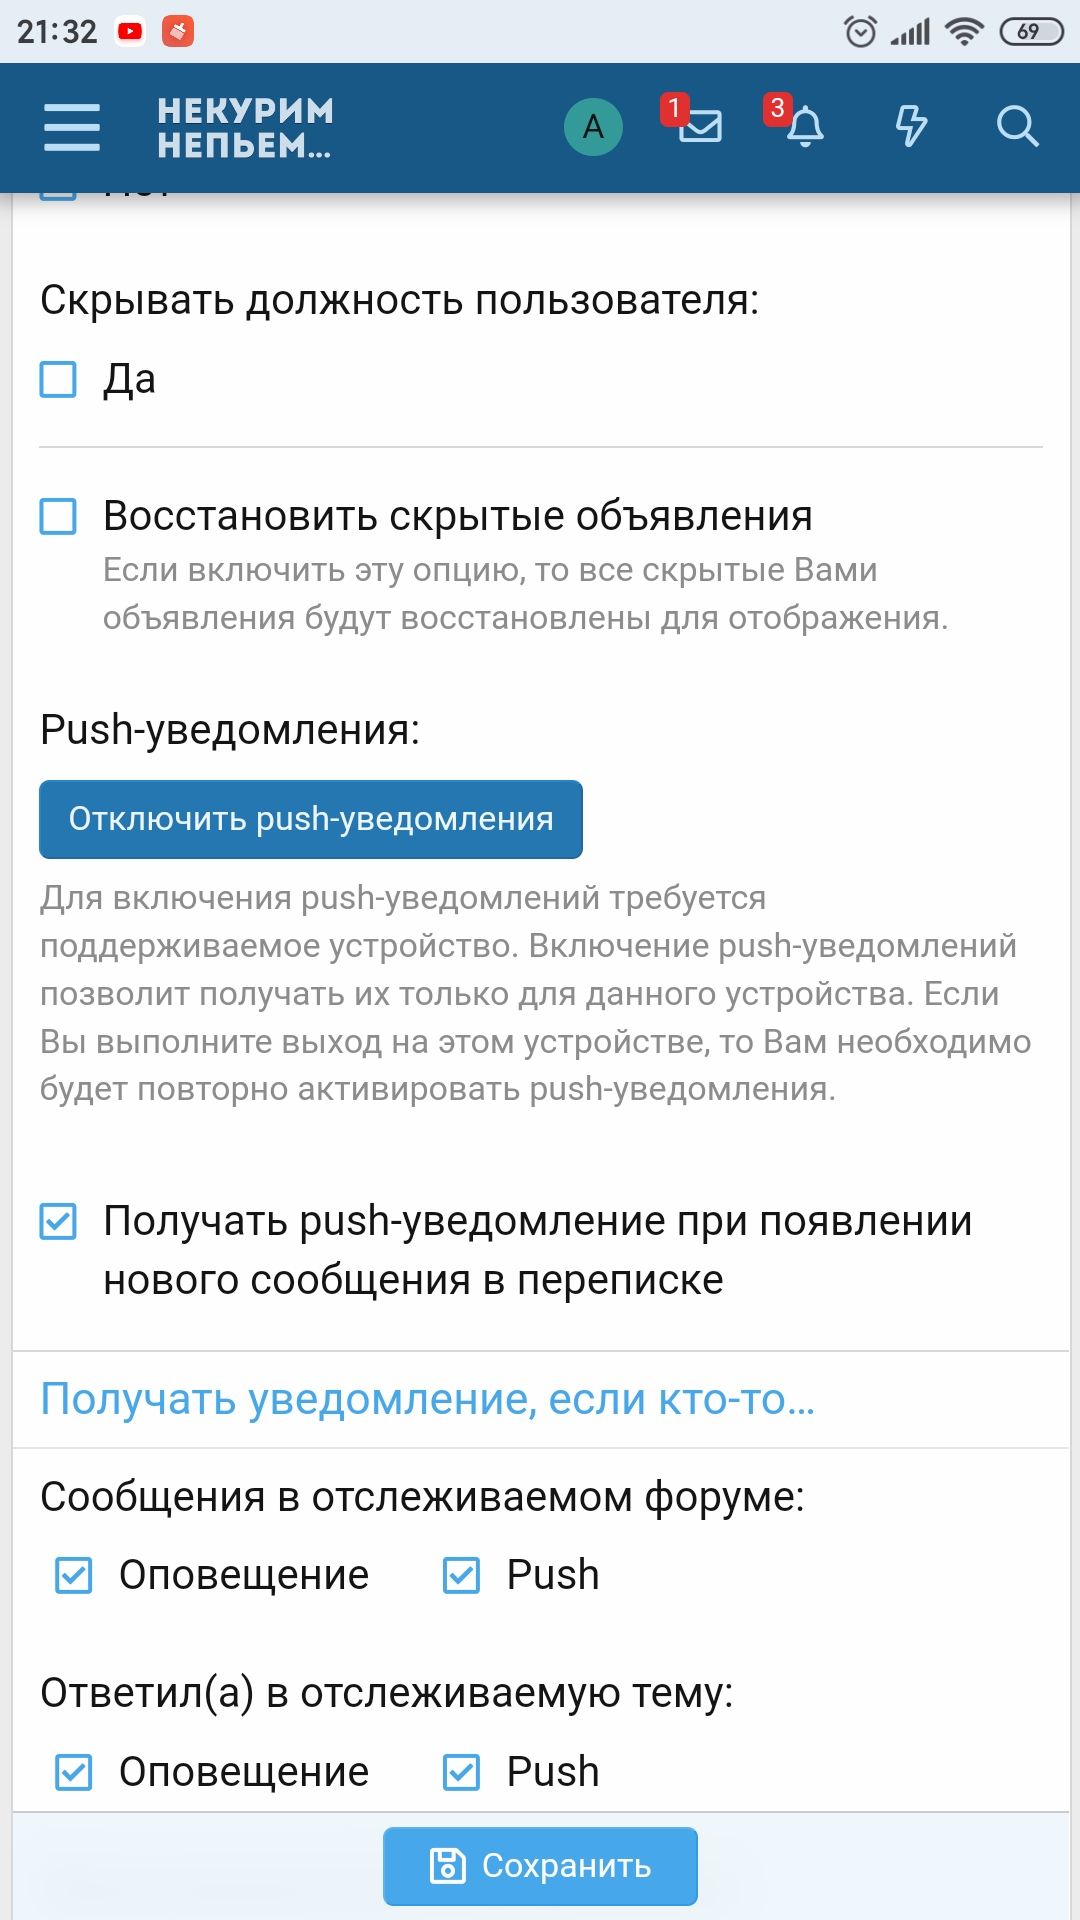This screenshot has width=1080, height=1920.
Task: Toggle Push for watched forum messages
Action: point(461,1575)
